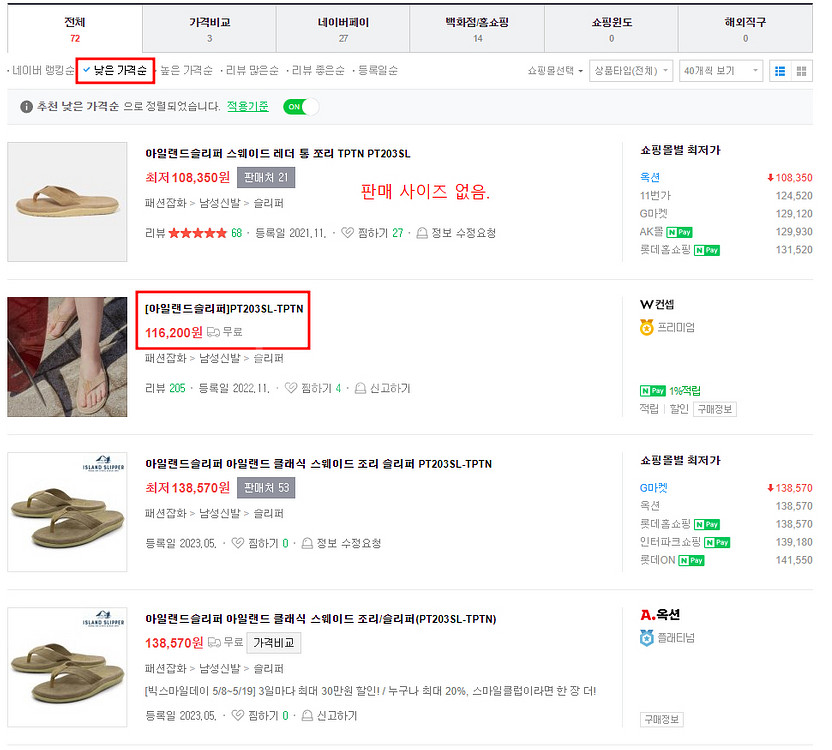Viewport: 832px width, 750px height.
Task: Switch to 네이버페이 tab
Action: 343,29
